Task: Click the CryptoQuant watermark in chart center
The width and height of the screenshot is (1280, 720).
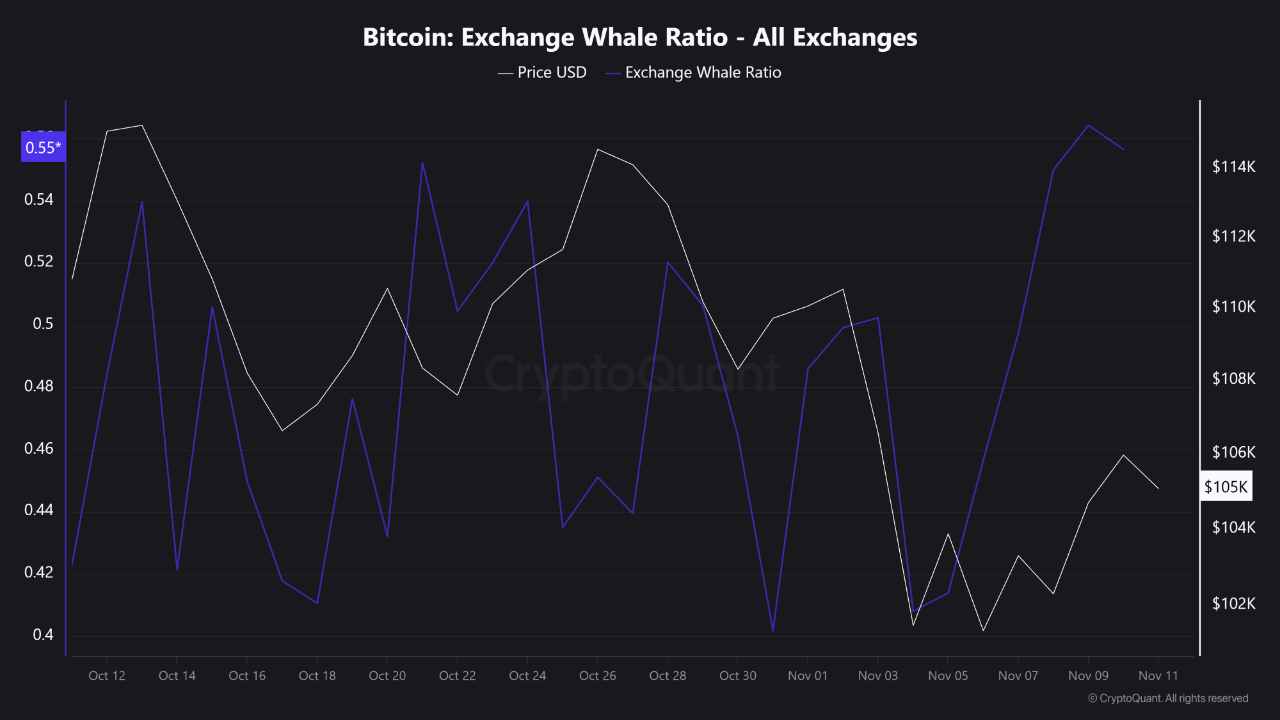Action: pyautogui.click(x=632, y=373)
